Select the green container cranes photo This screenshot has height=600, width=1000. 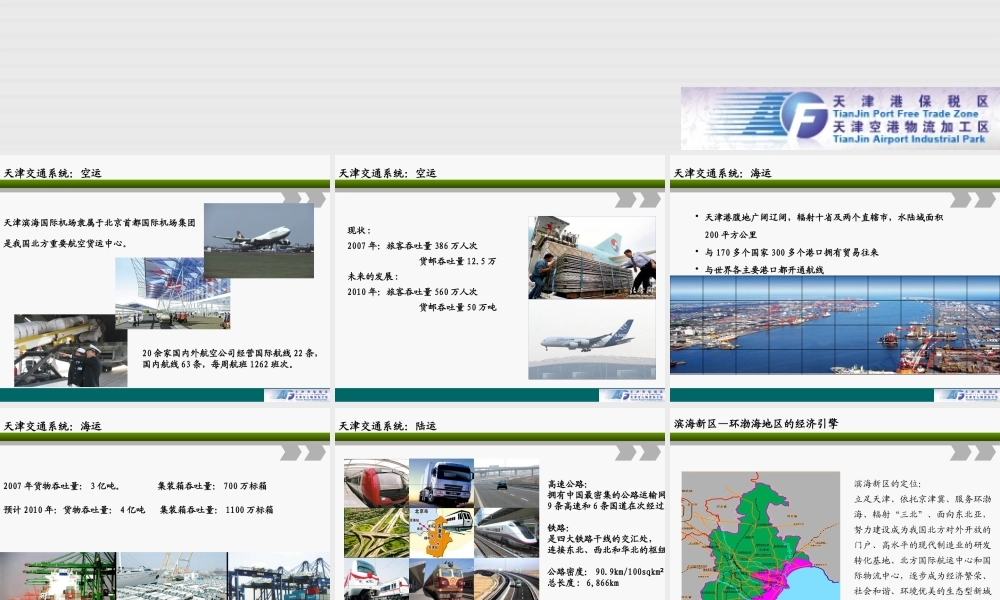pyautogui.click(x=58, y=576)
